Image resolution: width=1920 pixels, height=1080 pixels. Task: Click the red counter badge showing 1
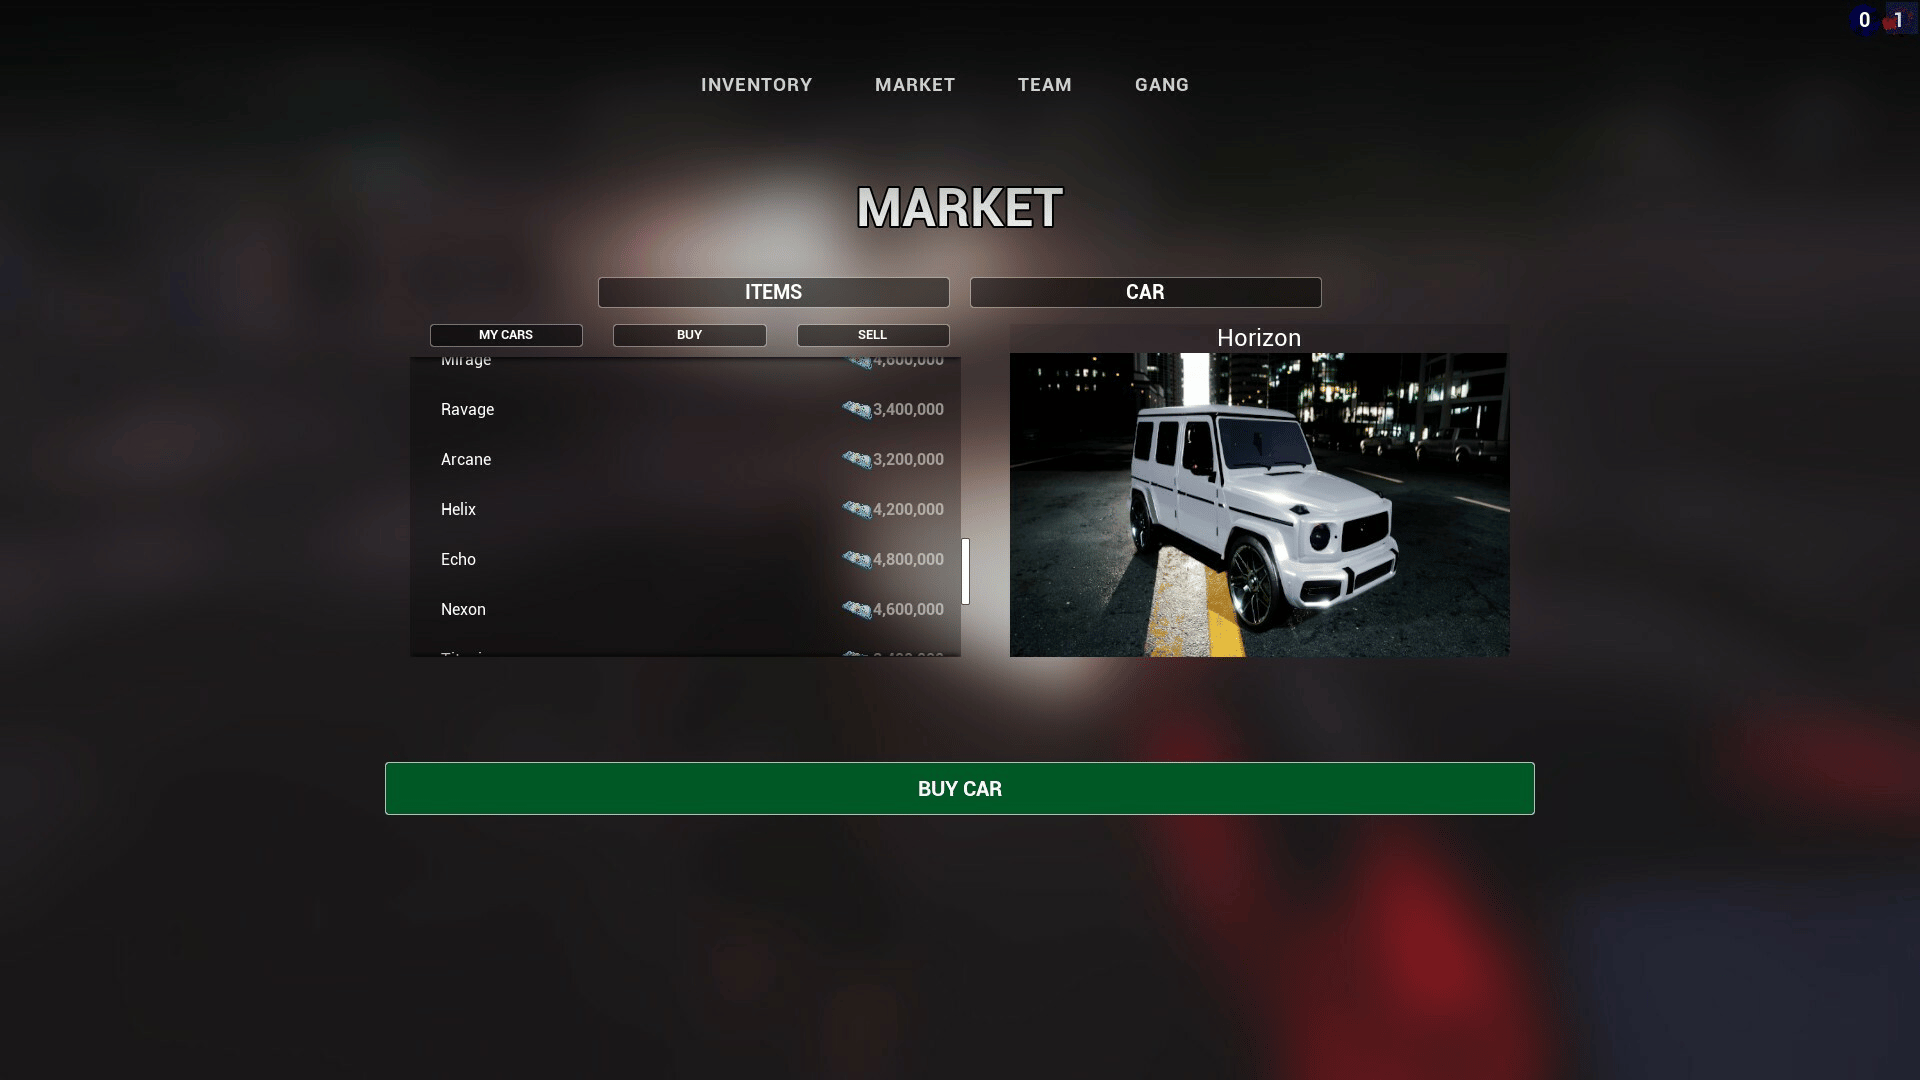pos(1898,20)
